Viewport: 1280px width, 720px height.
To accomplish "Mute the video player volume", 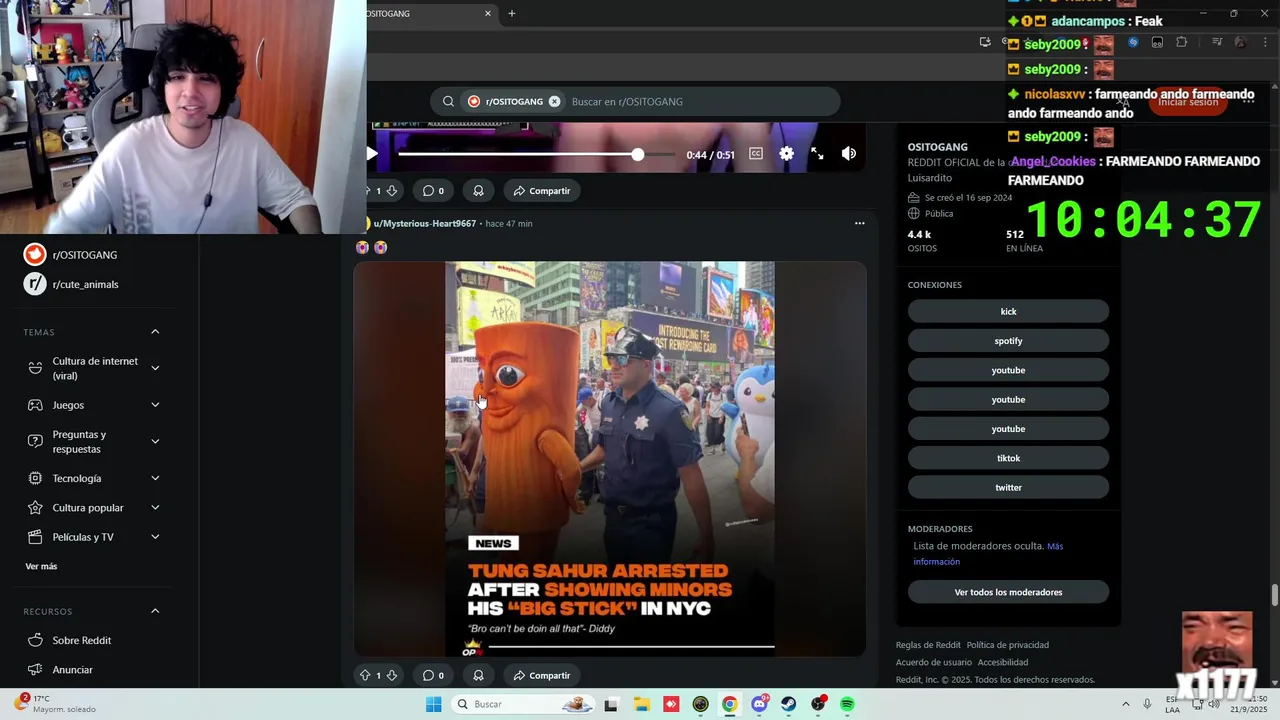I will 848,154.
